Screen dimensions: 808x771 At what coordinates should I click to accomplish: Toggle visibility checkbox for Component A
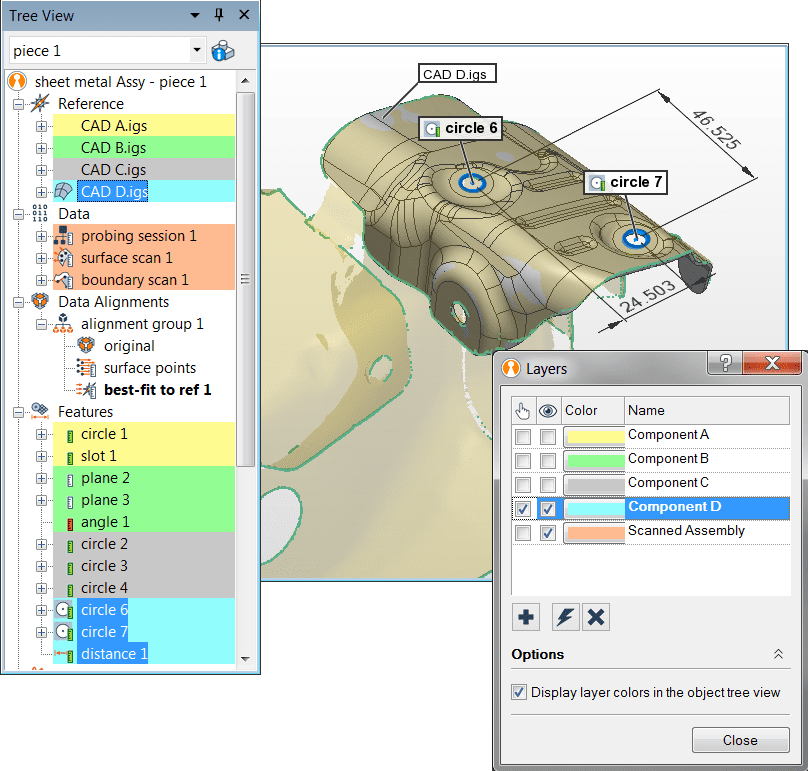[548, 437]
